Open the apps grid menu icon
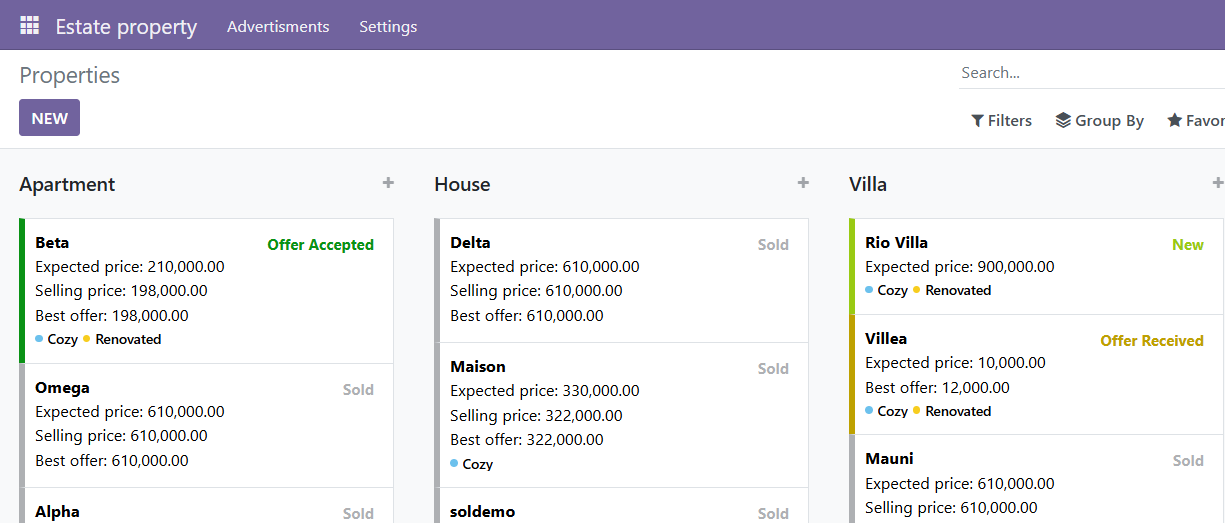1225x523 pixels. tap(29, 26)
